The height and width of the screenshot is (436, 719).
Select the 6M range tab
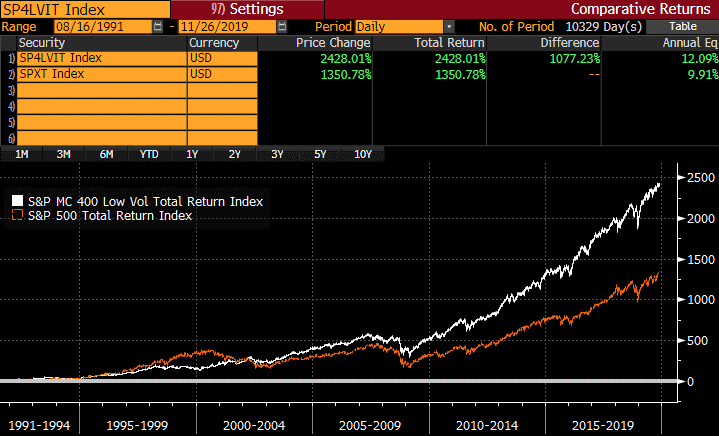[x=106, y=154]
